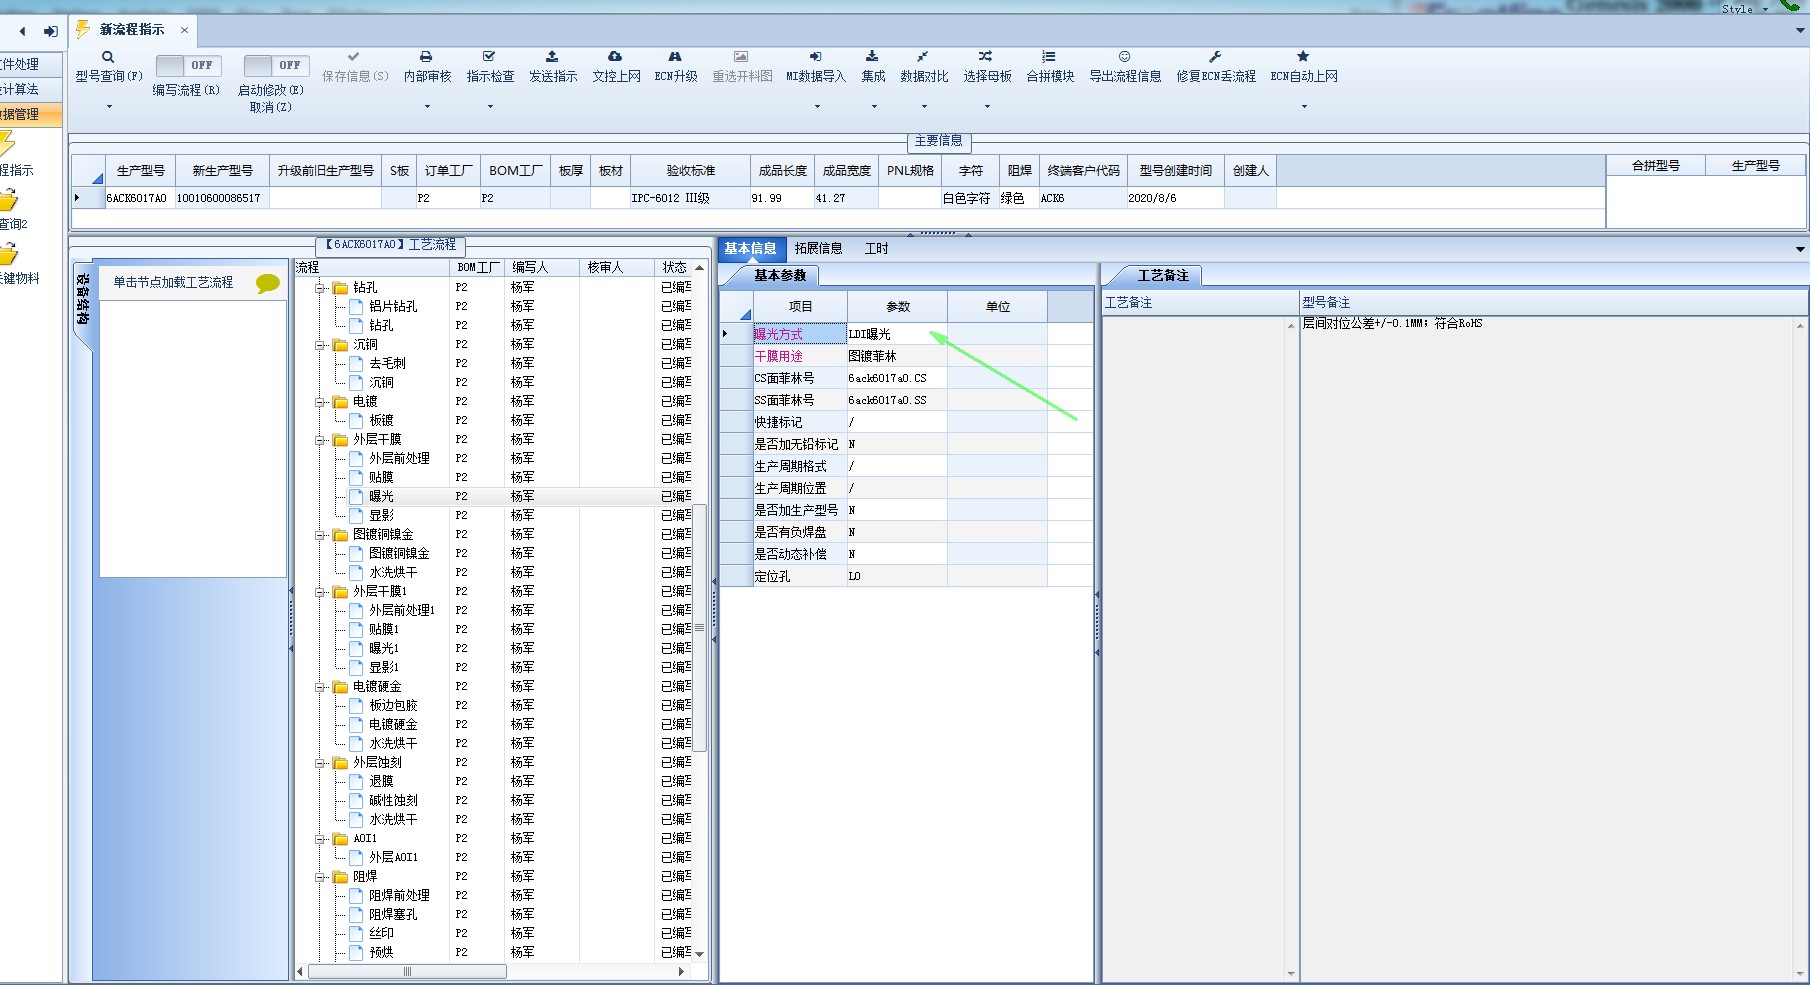Click 单击节点加载工艺流程 button
The image size is (1810, 985).
[173, 283]
